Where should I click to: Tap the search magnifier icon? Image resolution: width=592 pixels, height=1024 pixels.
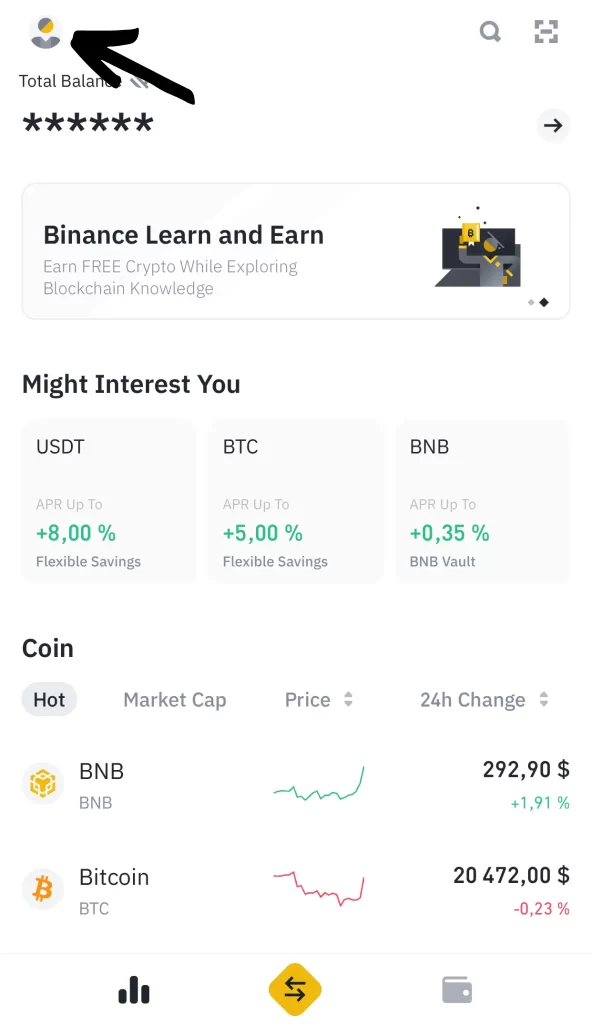(x=490, y=31)
